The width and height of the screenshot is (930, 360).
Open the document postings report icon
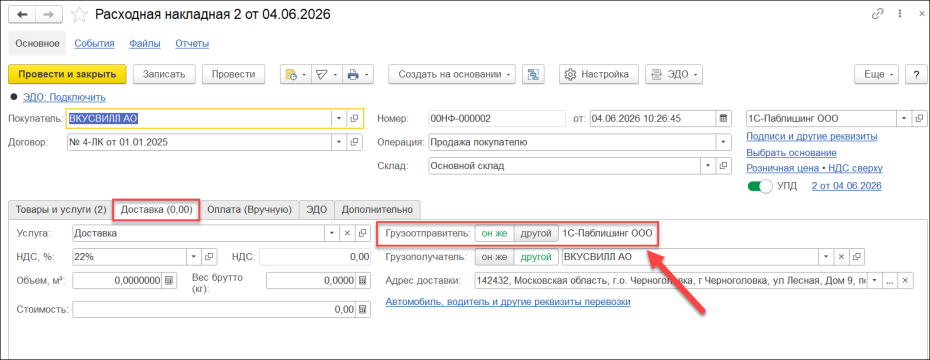coord(295,74)
